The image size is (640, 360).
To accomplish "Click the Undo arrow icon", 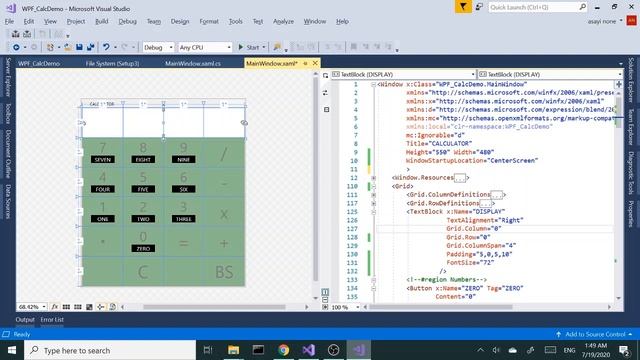I will (106, 47).
